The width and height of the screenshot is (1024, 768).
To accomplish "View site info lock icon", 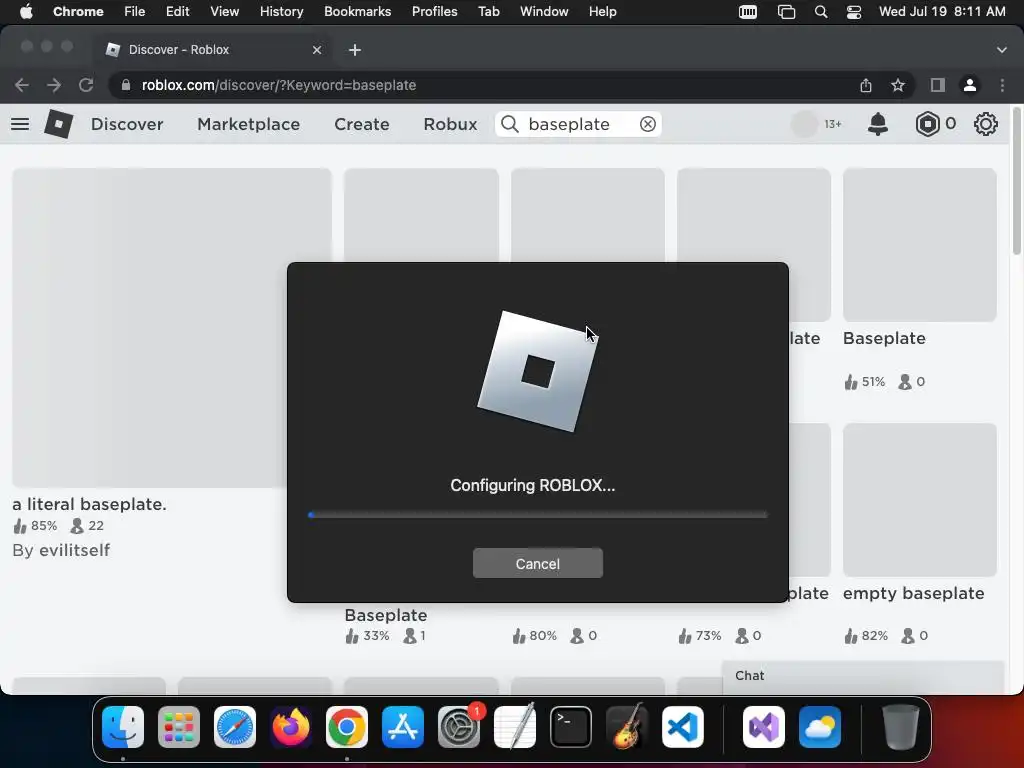I will pos(126,85).
